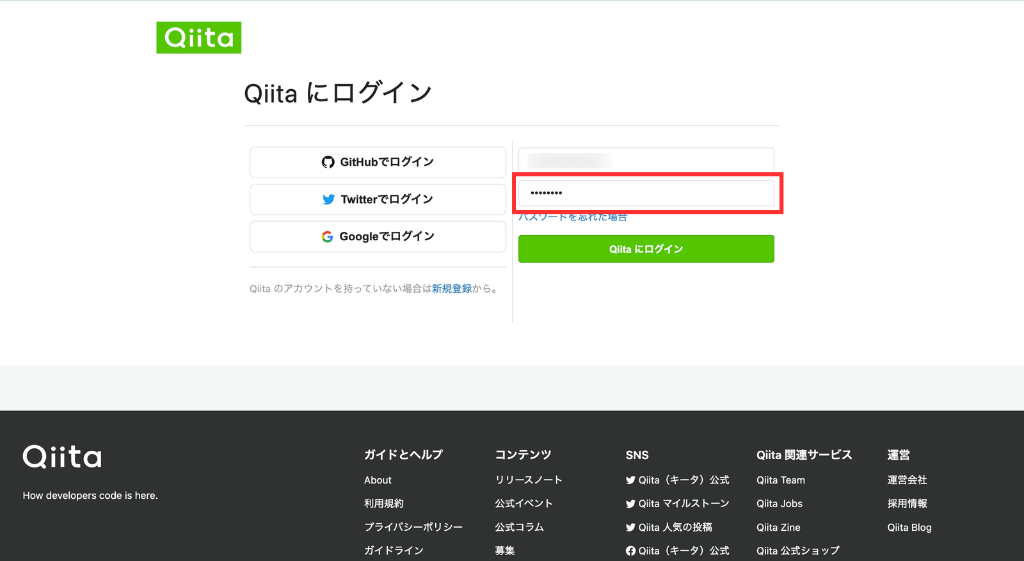
Task: Open Twitter link Qiita（キータ）公式
Action: point(677,480)
